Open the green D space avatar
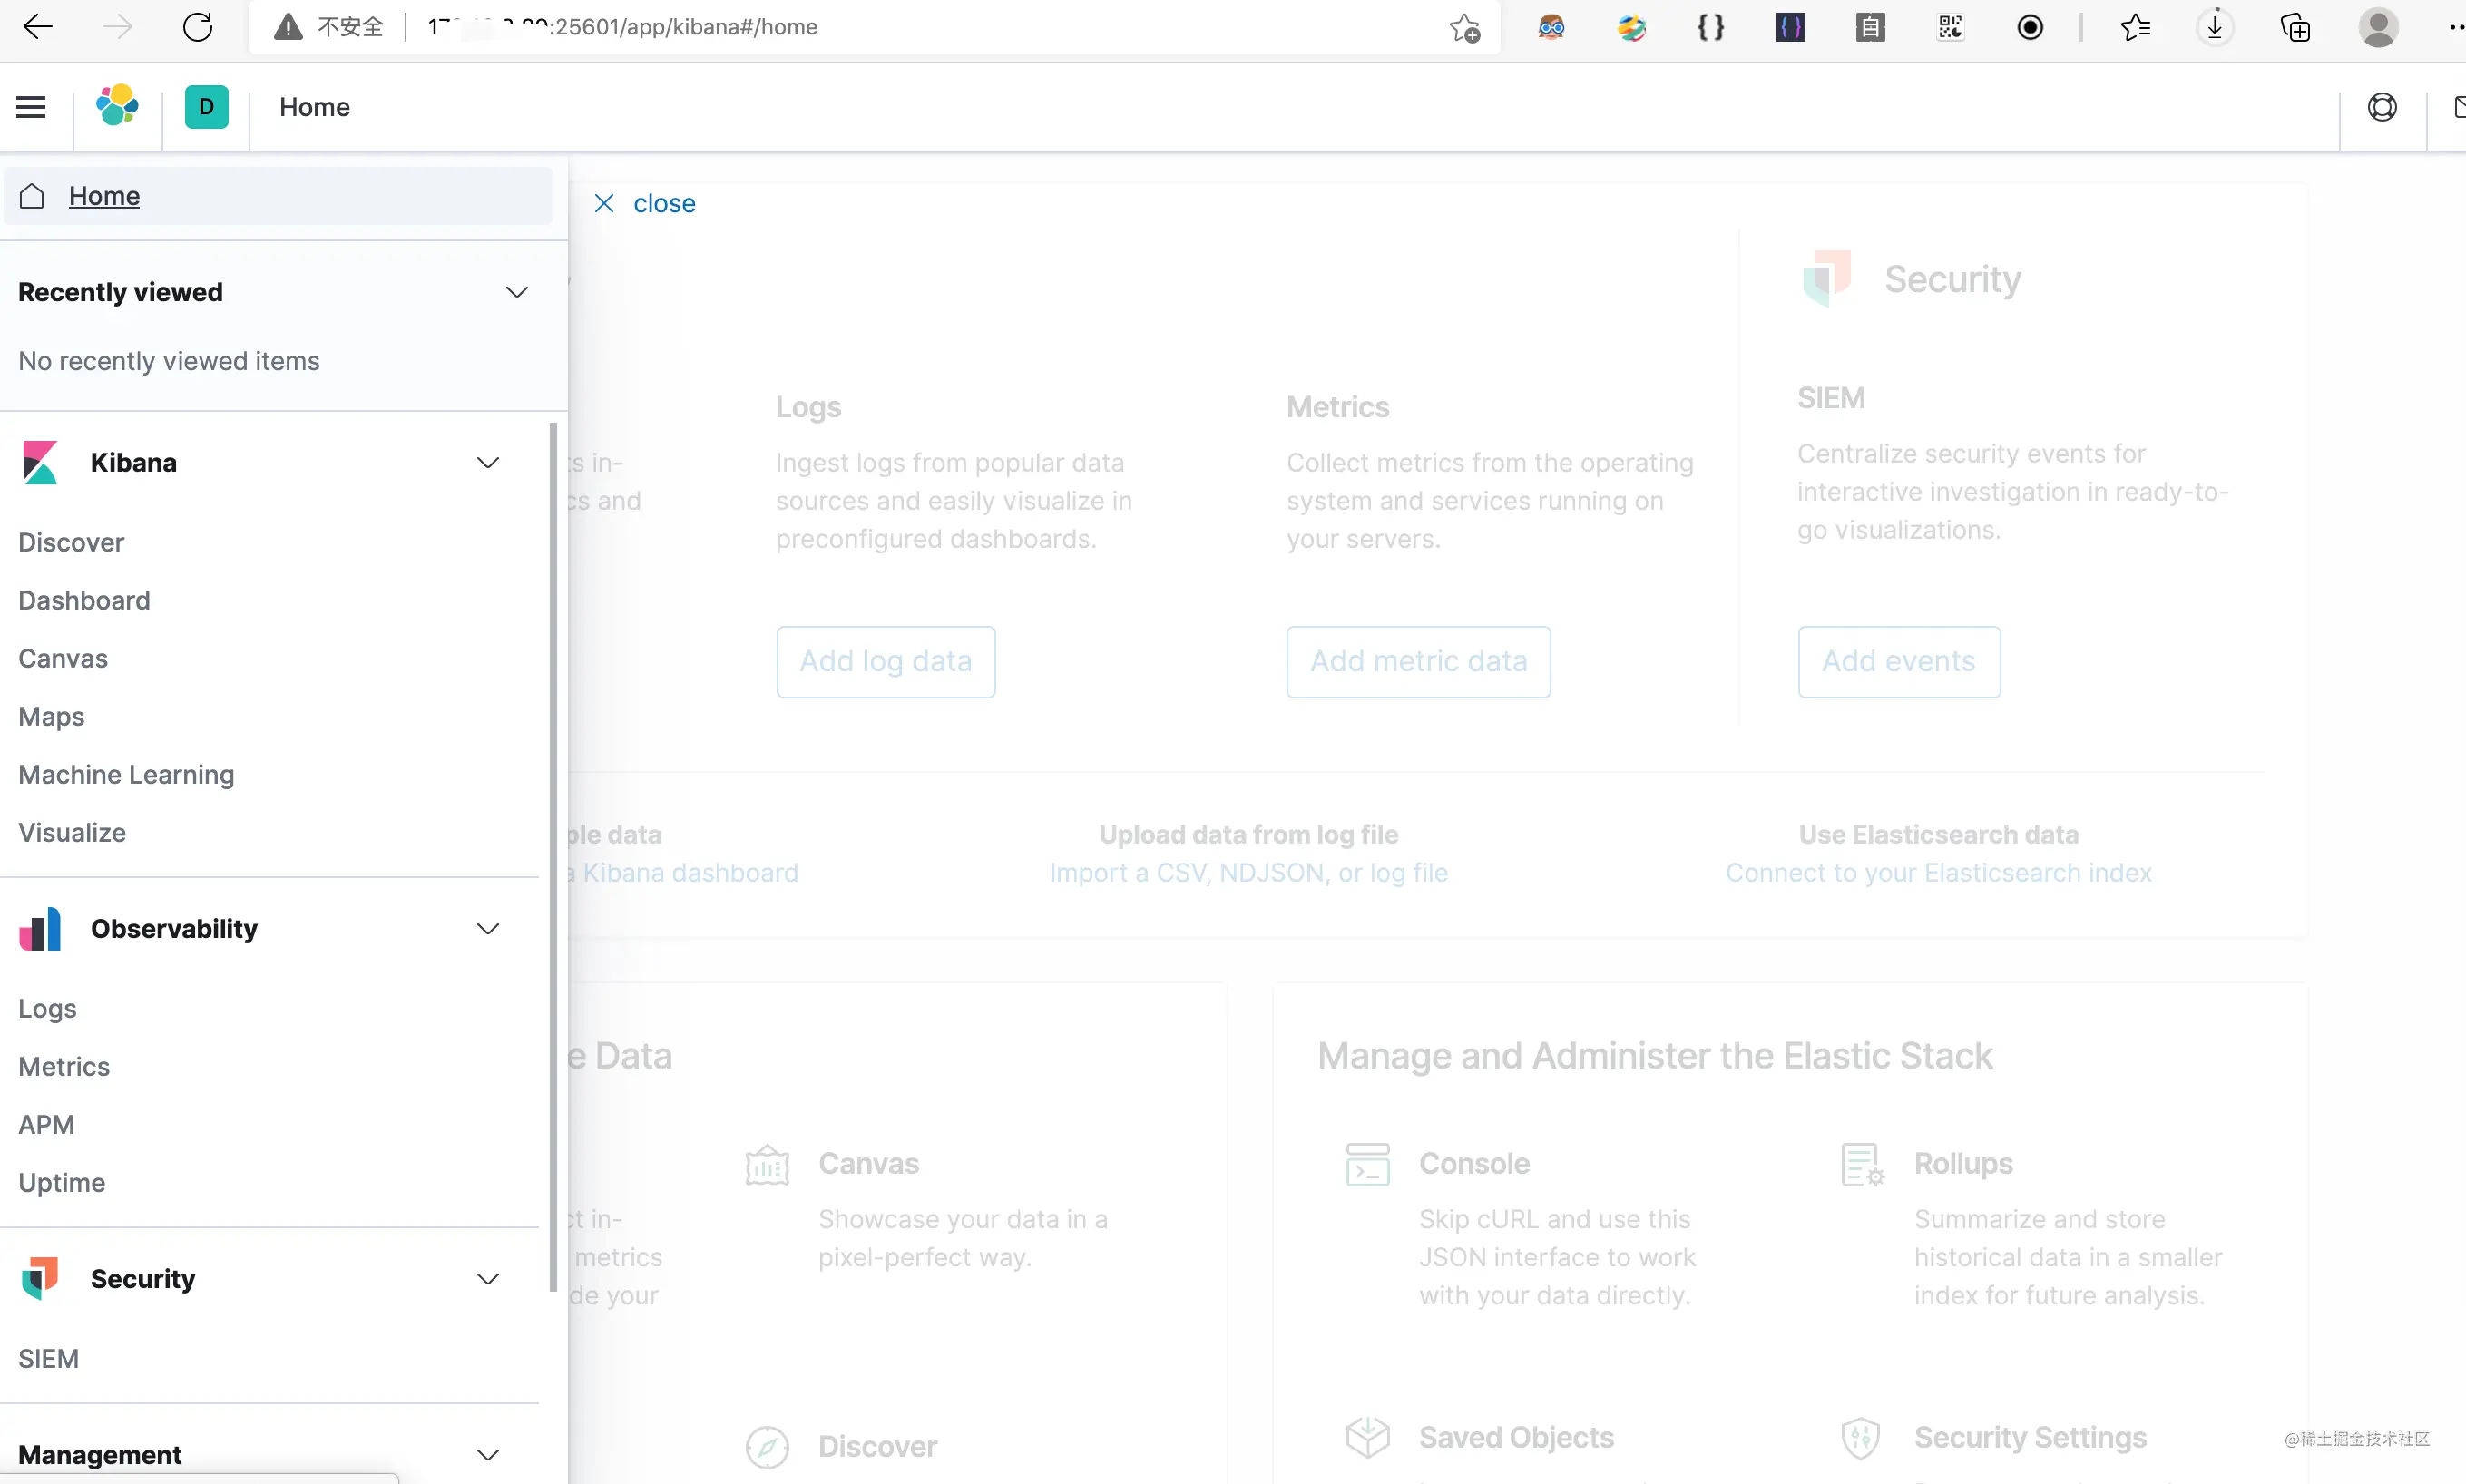 pyautogui.click(x=206, y=107)
